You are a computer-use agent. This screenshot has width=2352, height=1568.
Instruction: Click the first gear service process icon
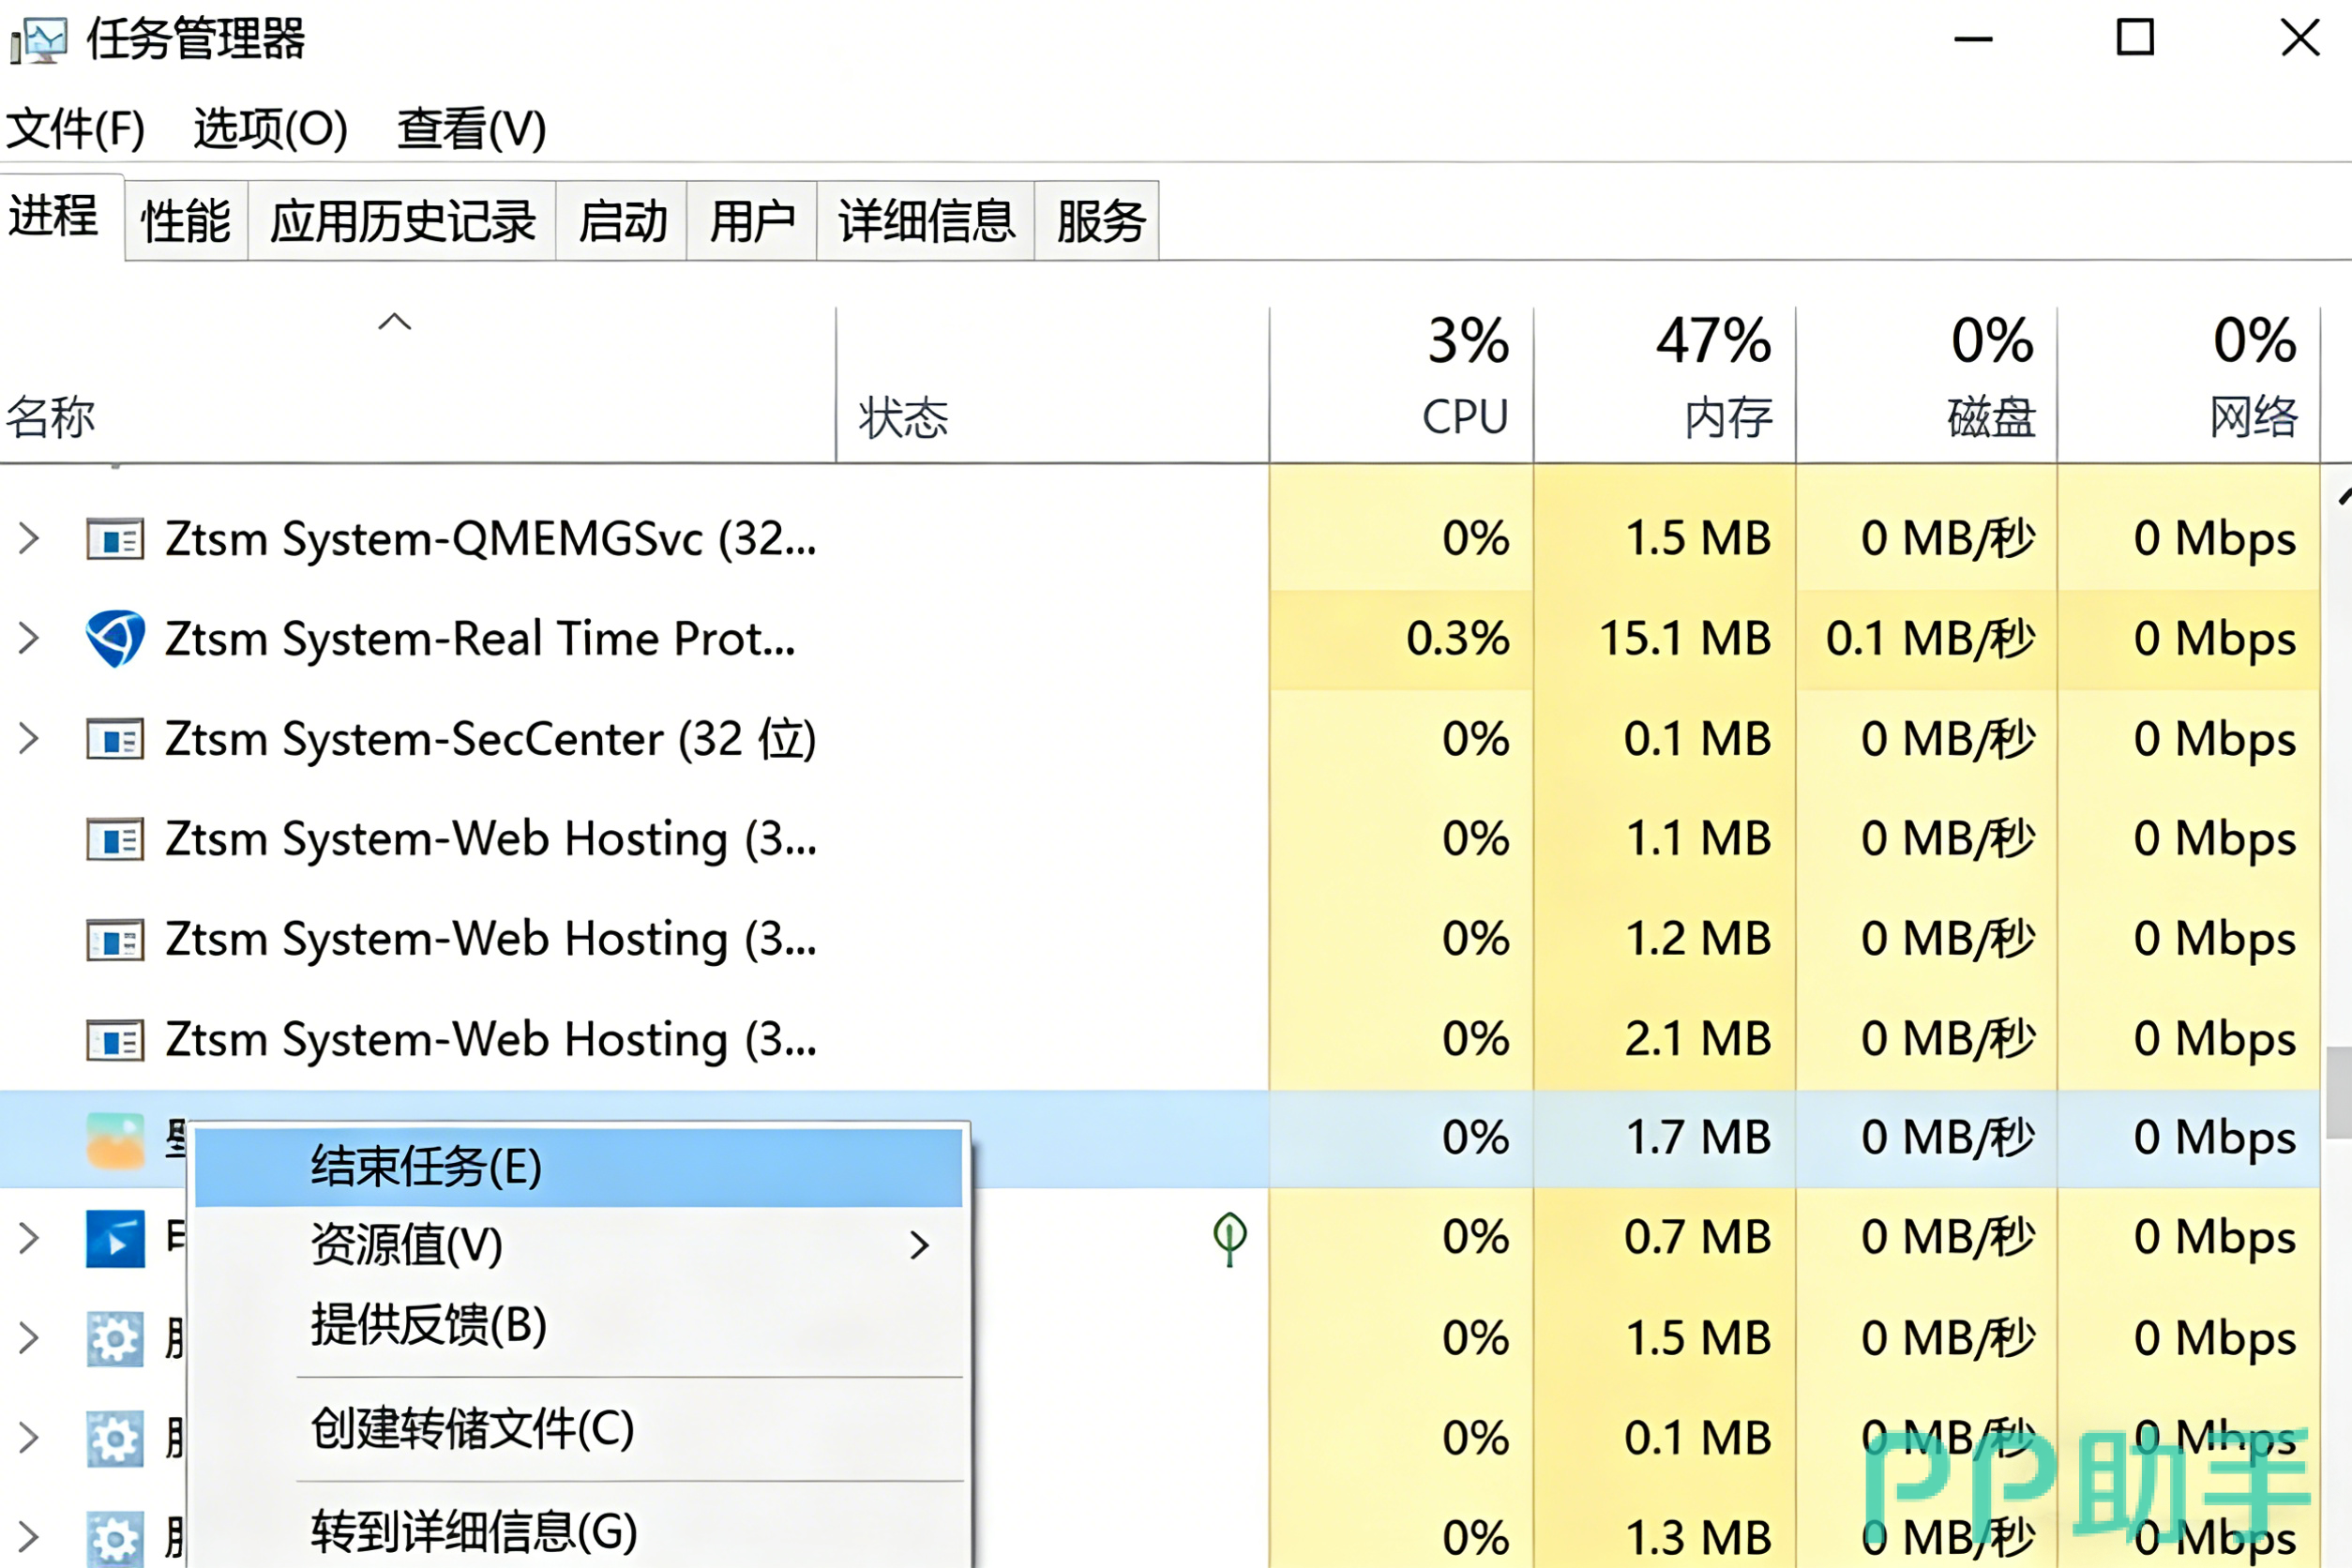point(115,1339)
